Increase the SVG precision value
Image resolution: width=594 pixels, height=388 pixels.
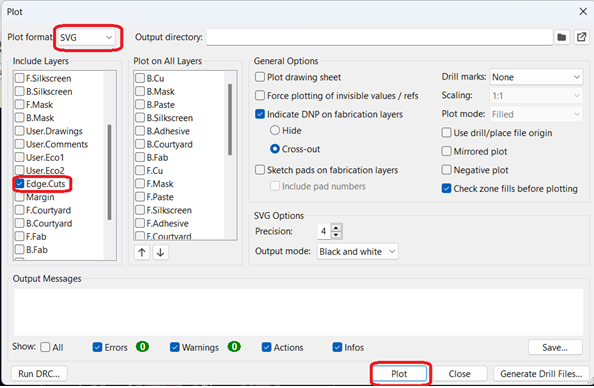(336, 227)
